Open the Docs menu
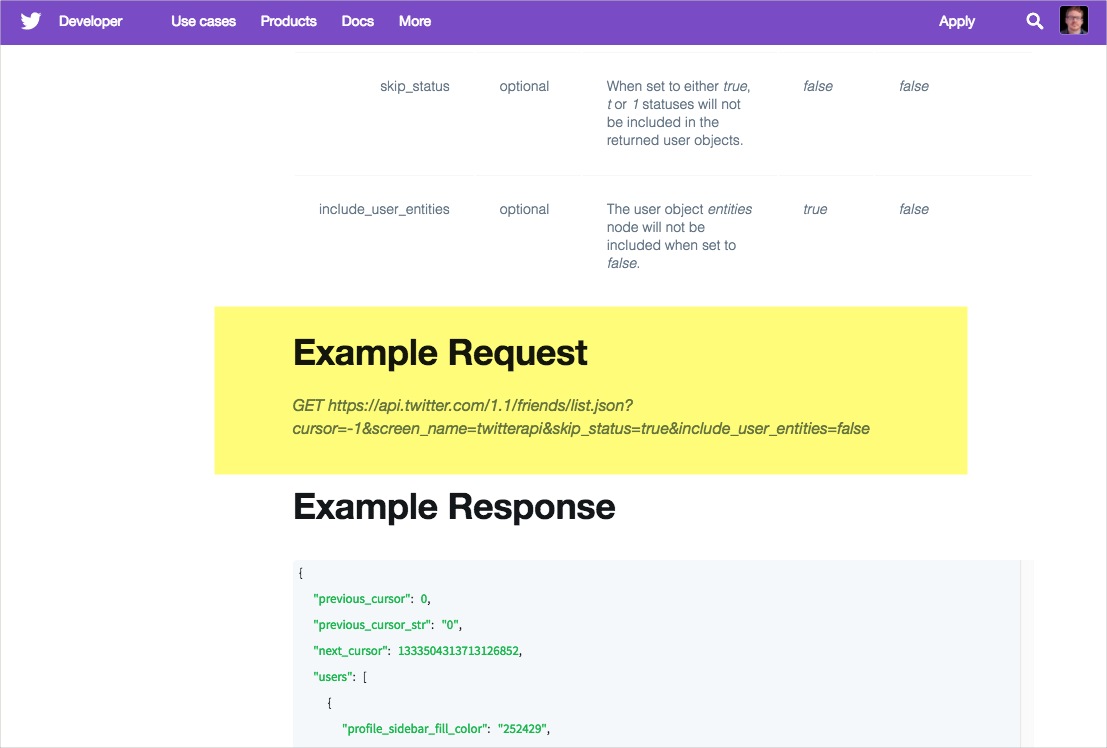The width and height of the screenshot is (1107, 748). click(x=357, y=21)
